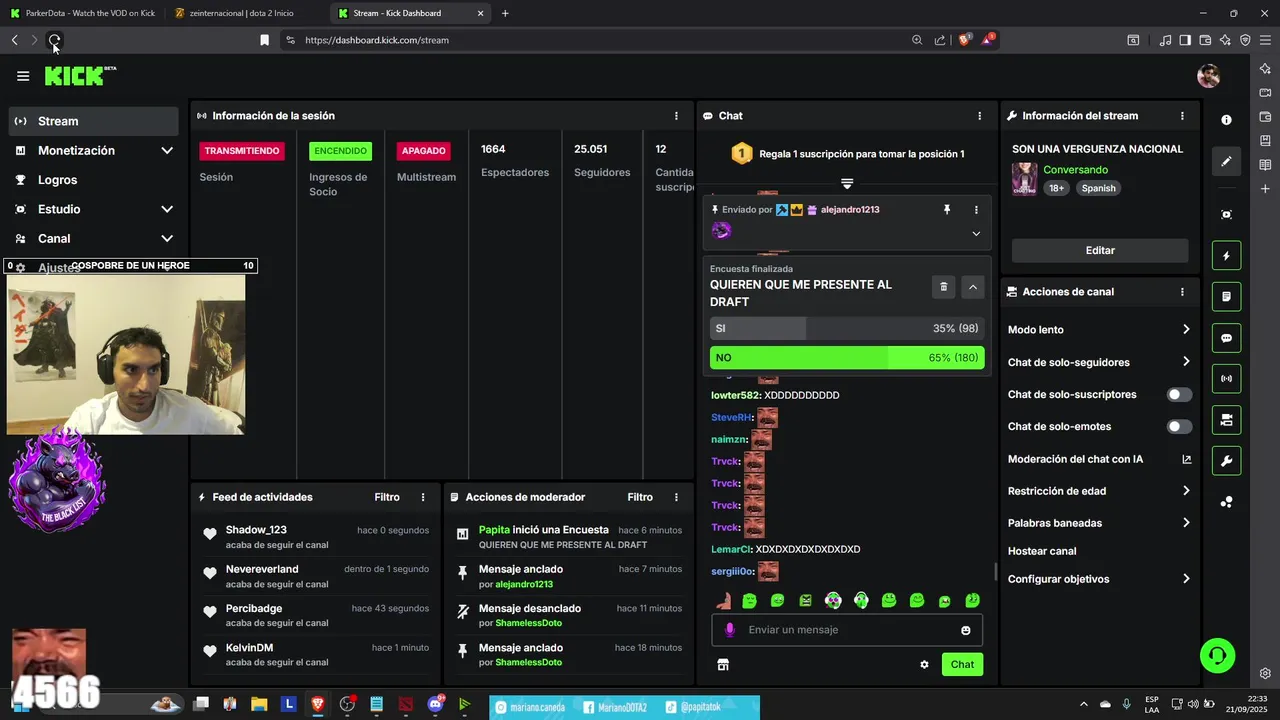Open the emoji picker in message box
The height and width of the screenshot is (720, 1280).
point(965,630)
